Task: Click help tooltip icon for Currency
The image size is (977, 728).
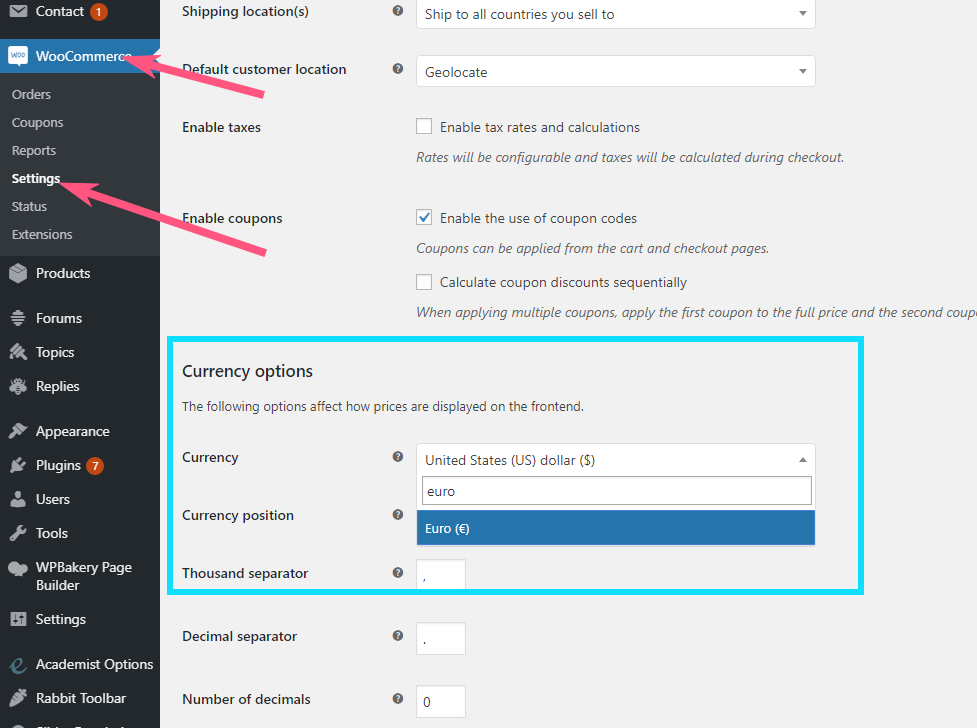Action: [x=398, y=456]
